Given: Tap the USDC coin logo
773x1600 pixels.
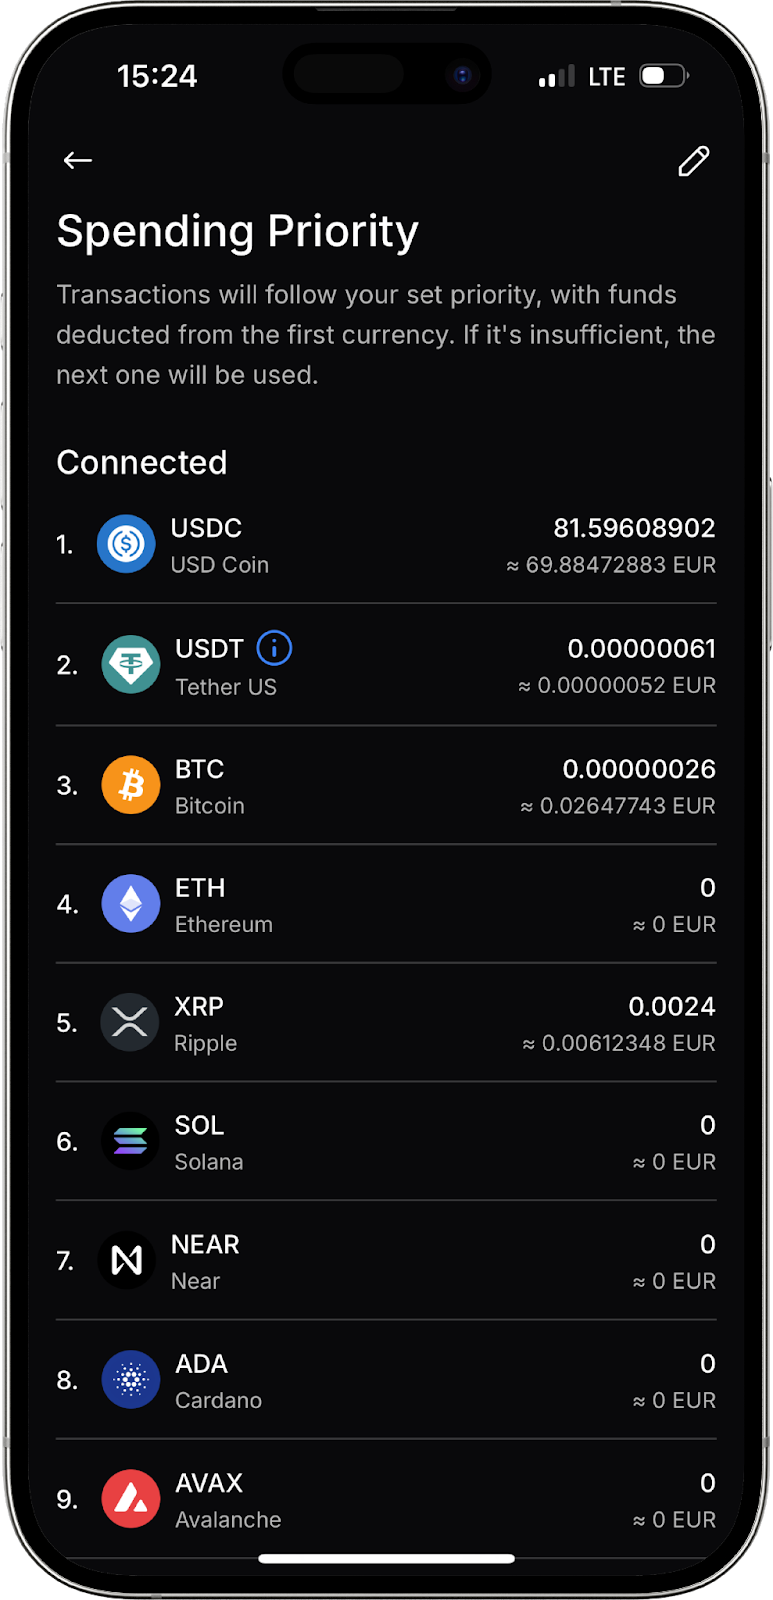Looking at the screenshot, I should coord(126,544).
